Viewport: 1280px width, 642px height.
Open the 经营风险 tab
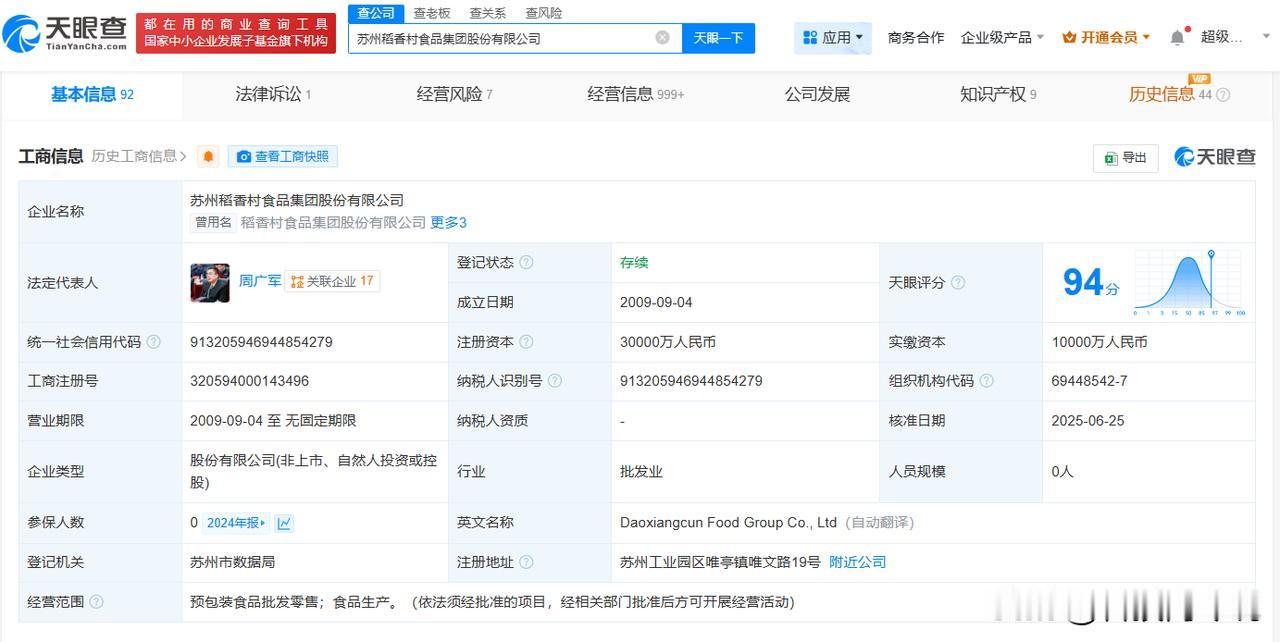click(x=454, y=94)
